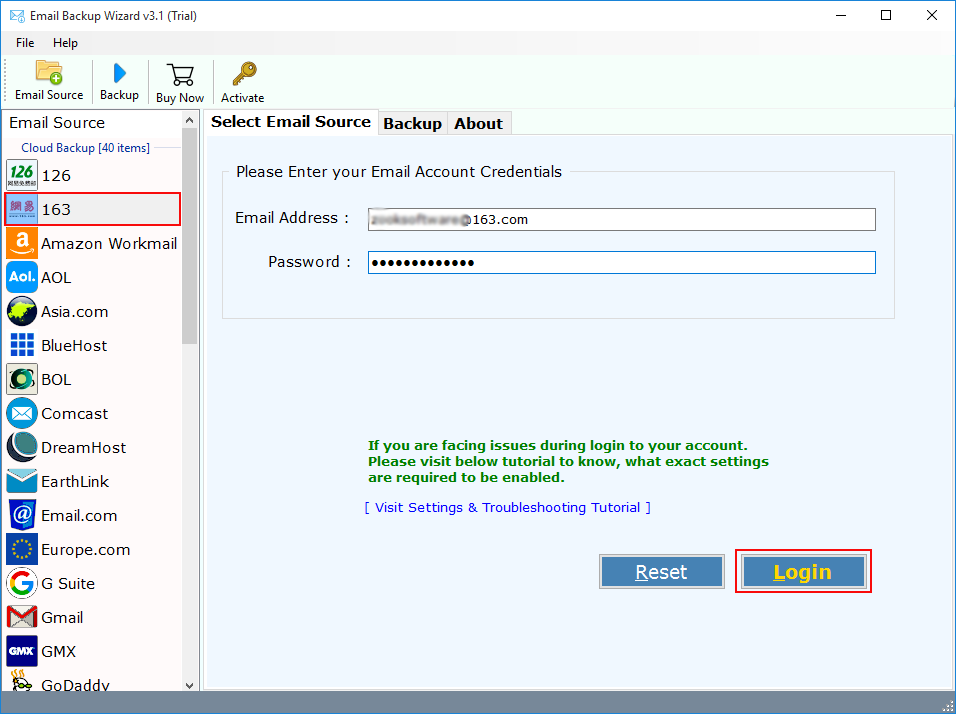
Task: Switch to the About tab
Action: pyautogui.click(x=479, y=123)
